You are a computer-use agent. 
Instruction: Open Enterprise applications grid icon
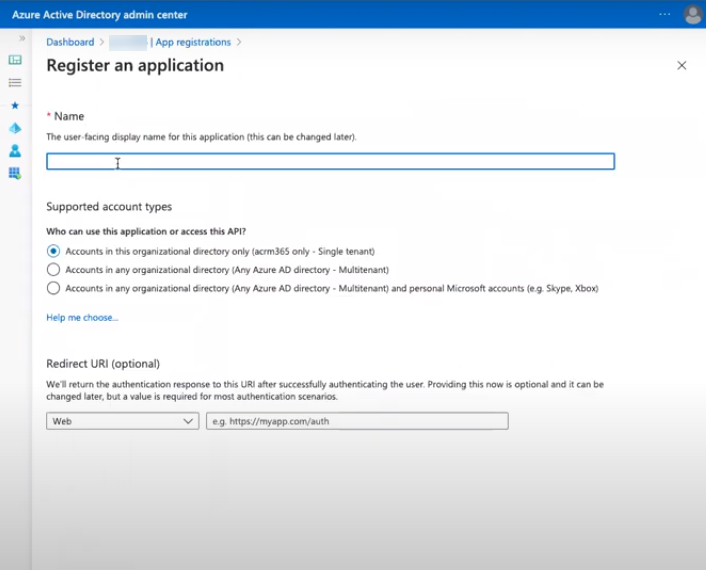[15, 173]
